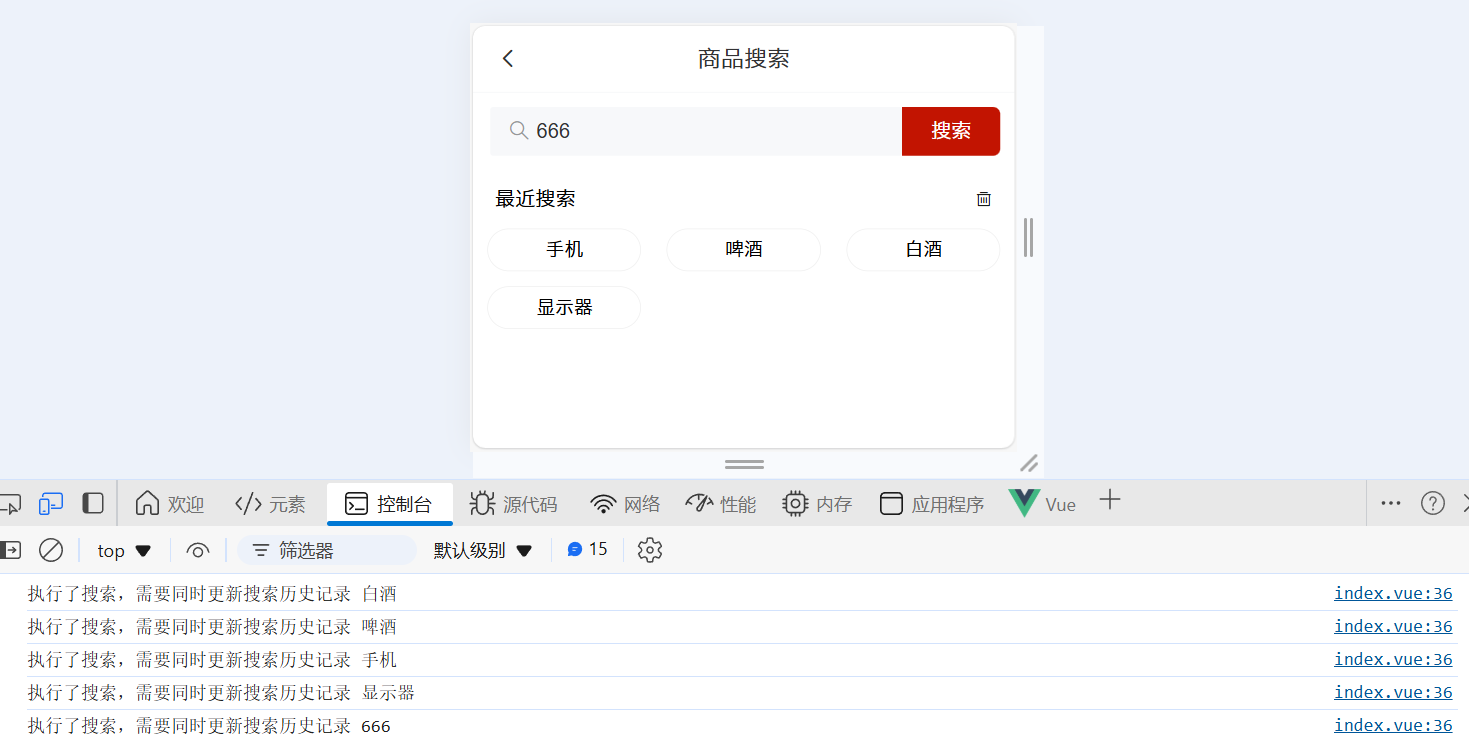
Task: Click the console log text ending 666
Action: coord(209,726)
